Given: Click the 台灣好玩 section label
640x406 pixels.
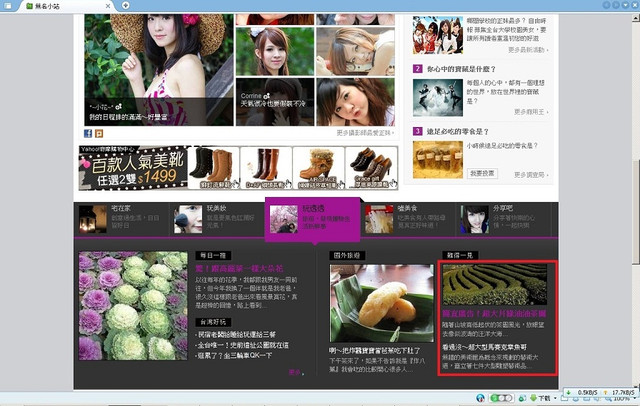Looking at the screenshot, I should (x=213, y=322).
